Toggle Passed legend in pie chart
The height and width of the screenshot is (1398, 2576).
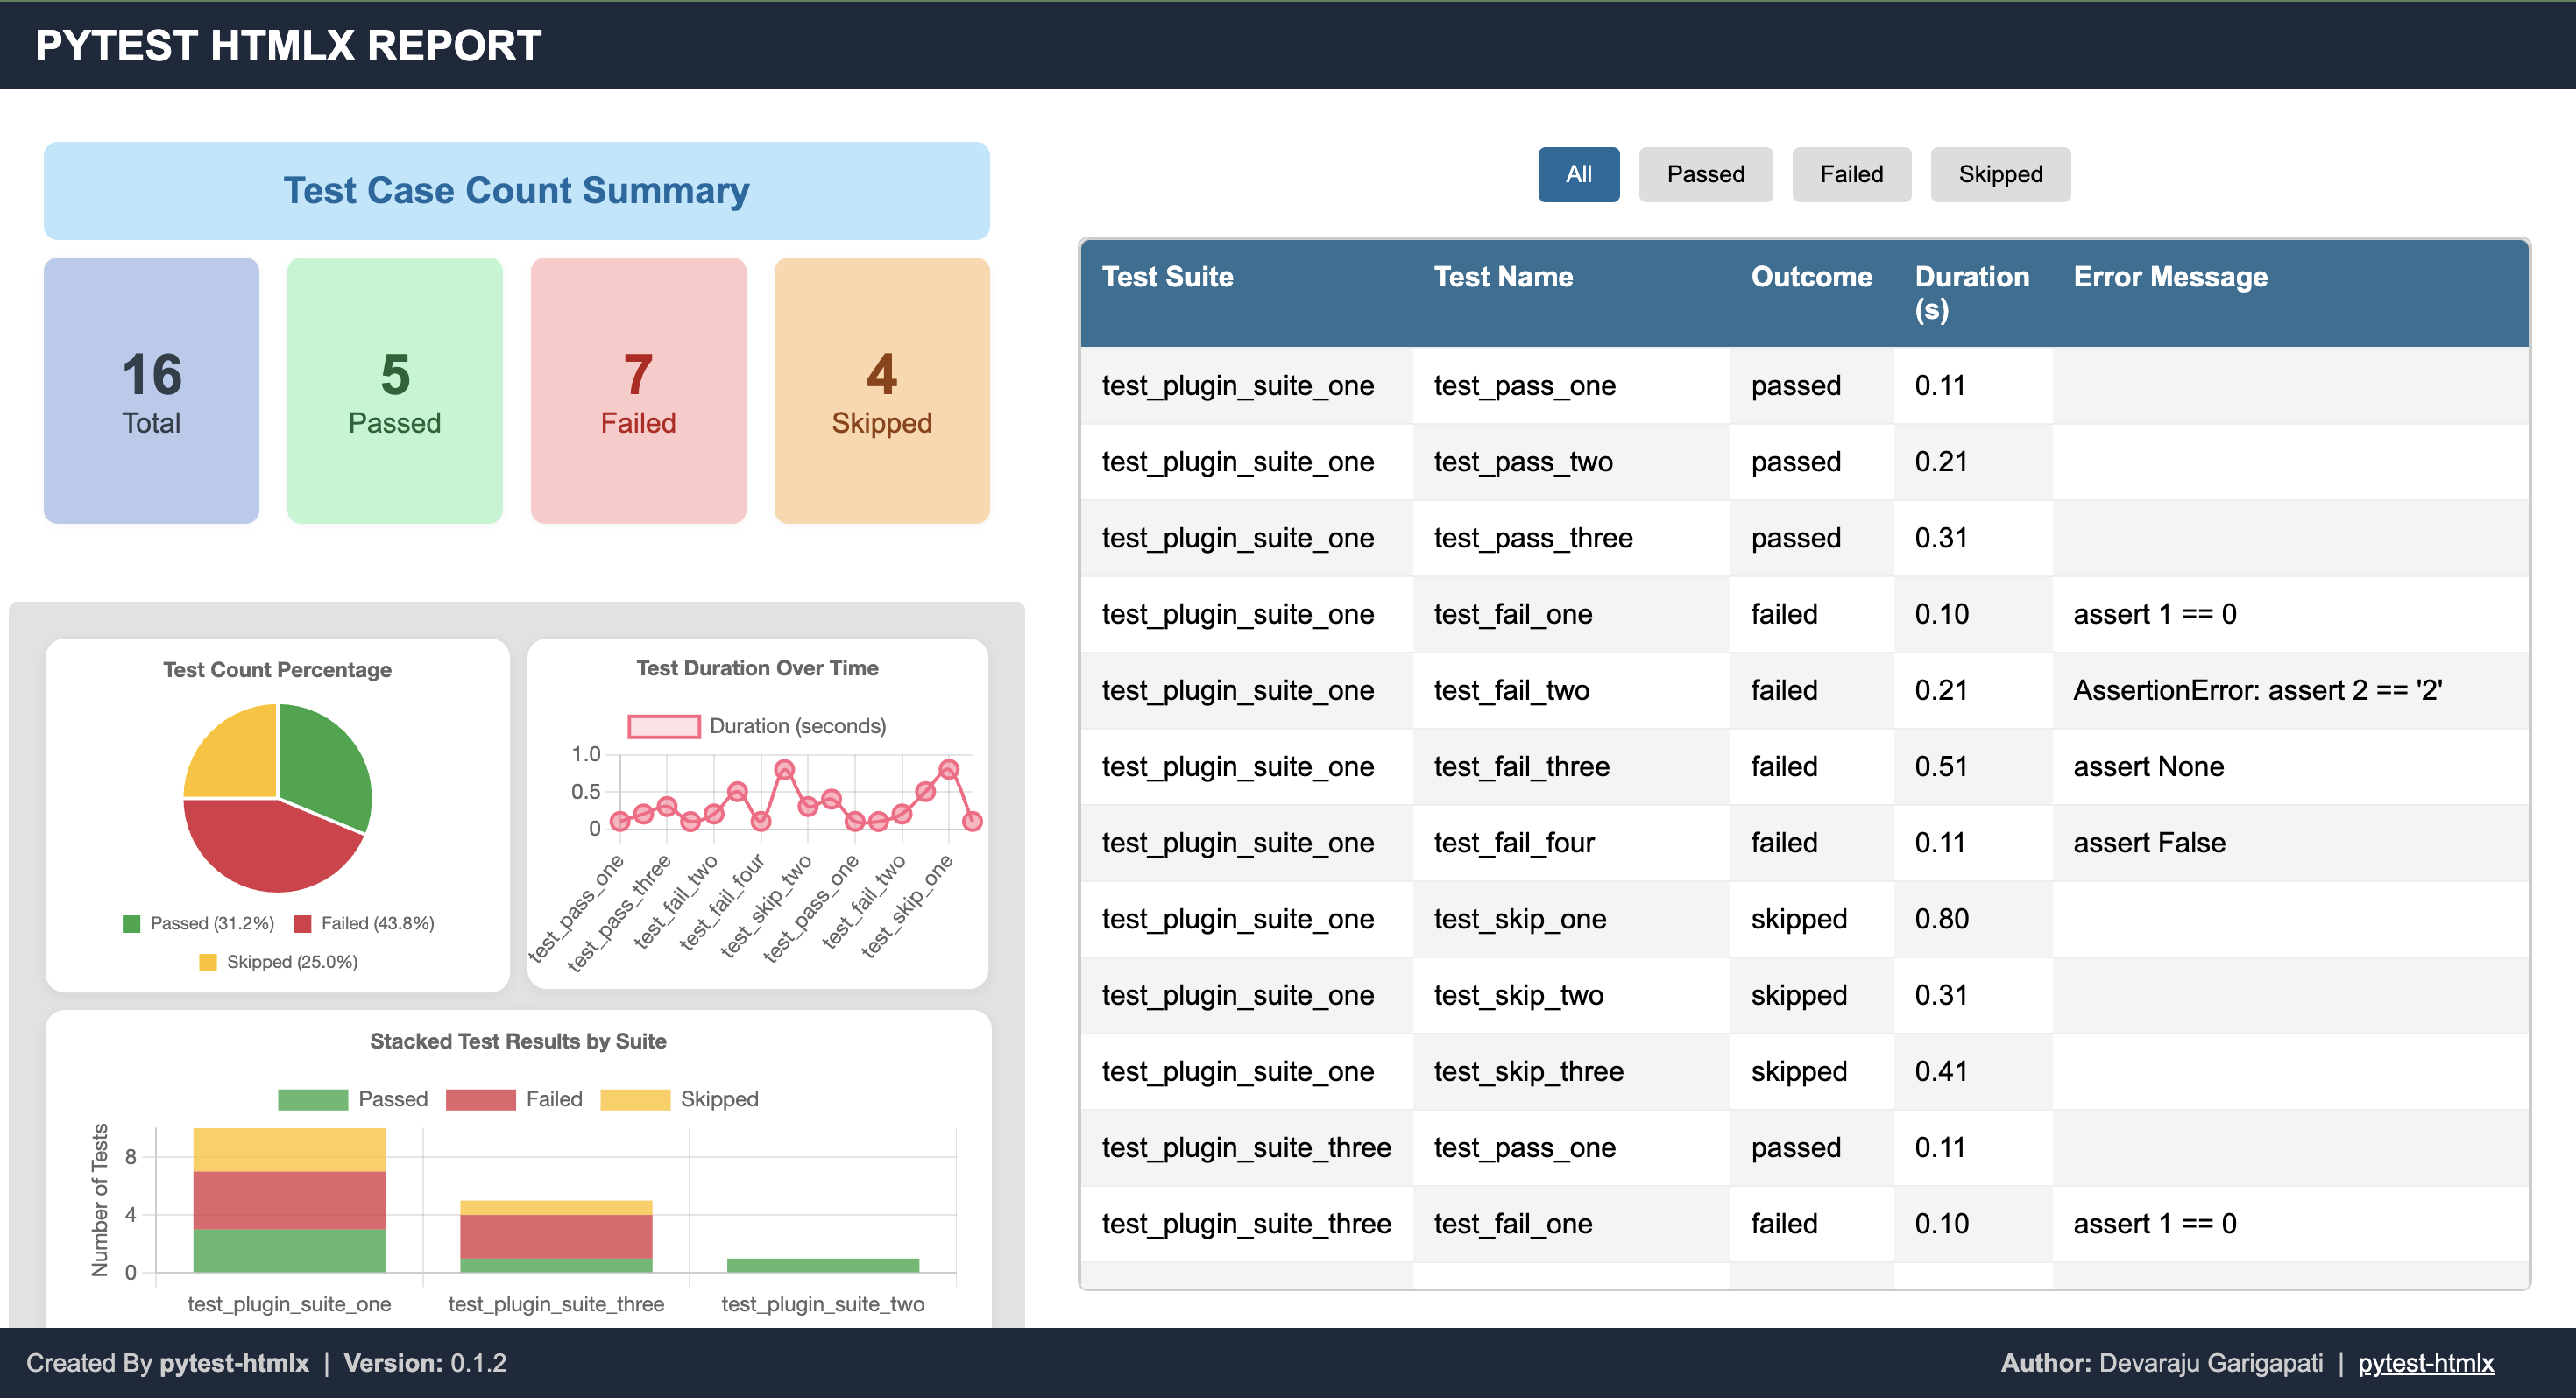click(x=198, y=923)
